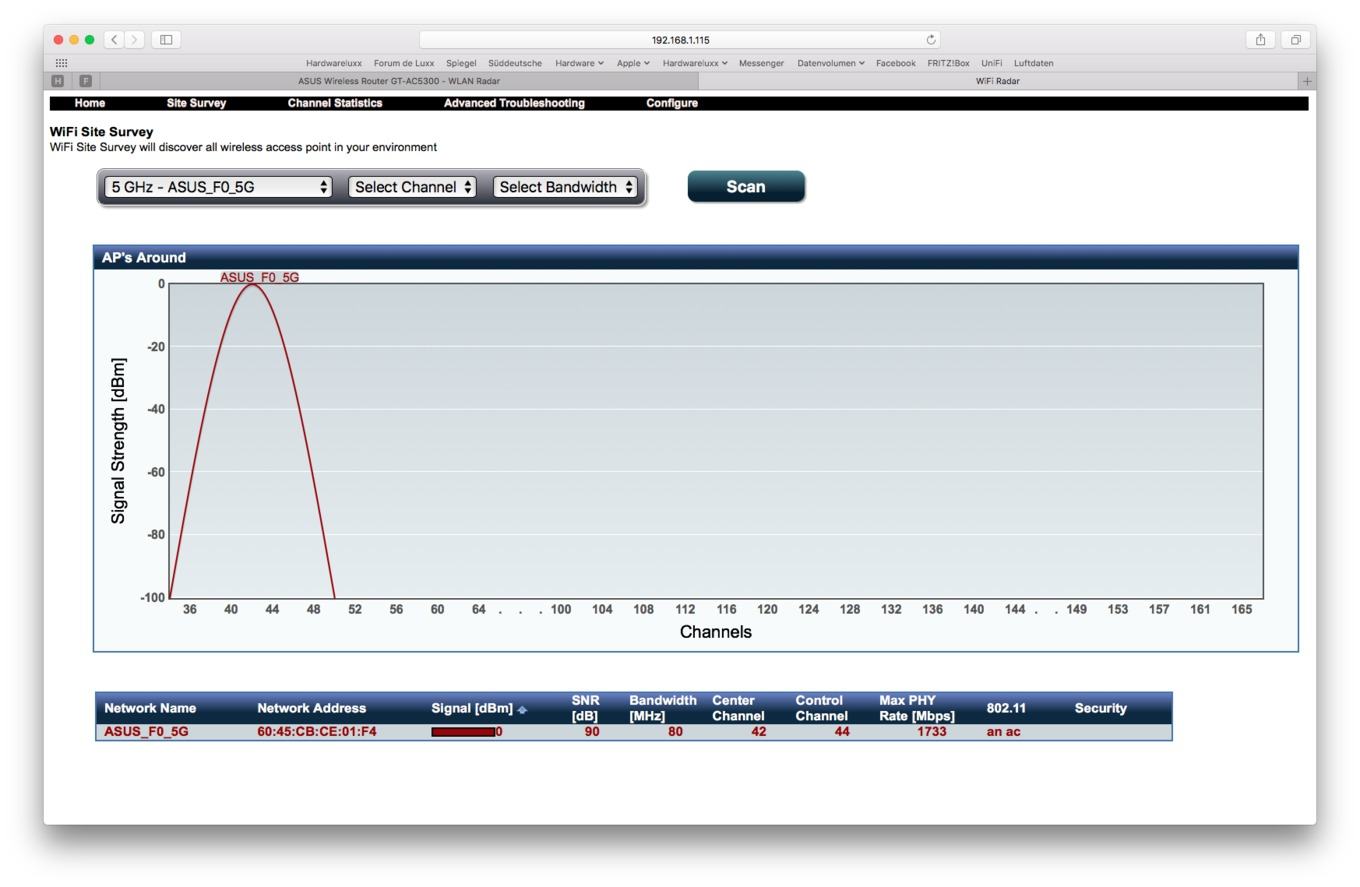Open the pinned tab labeled H
The height and width of the screenshot is (887, 1360).
58,81
